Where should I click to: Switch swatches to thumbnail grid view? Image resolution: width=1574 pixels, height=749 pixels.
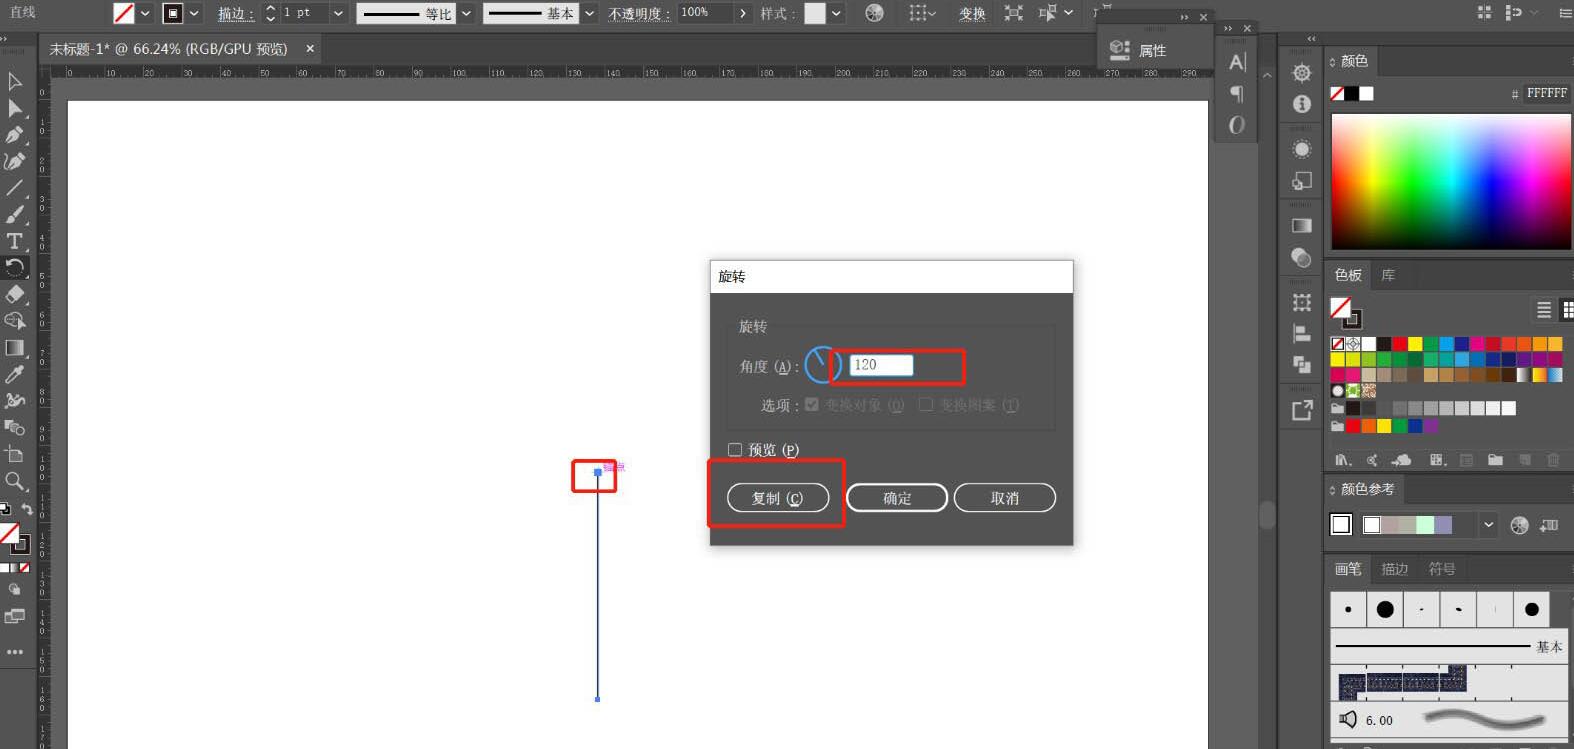point(1567,310)
